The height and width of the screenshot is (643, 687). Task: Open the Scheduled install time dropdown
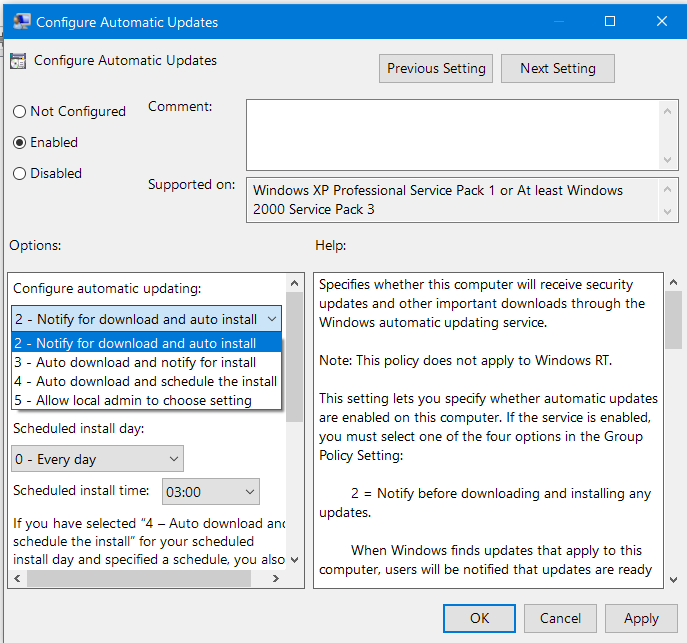[211, 492]
